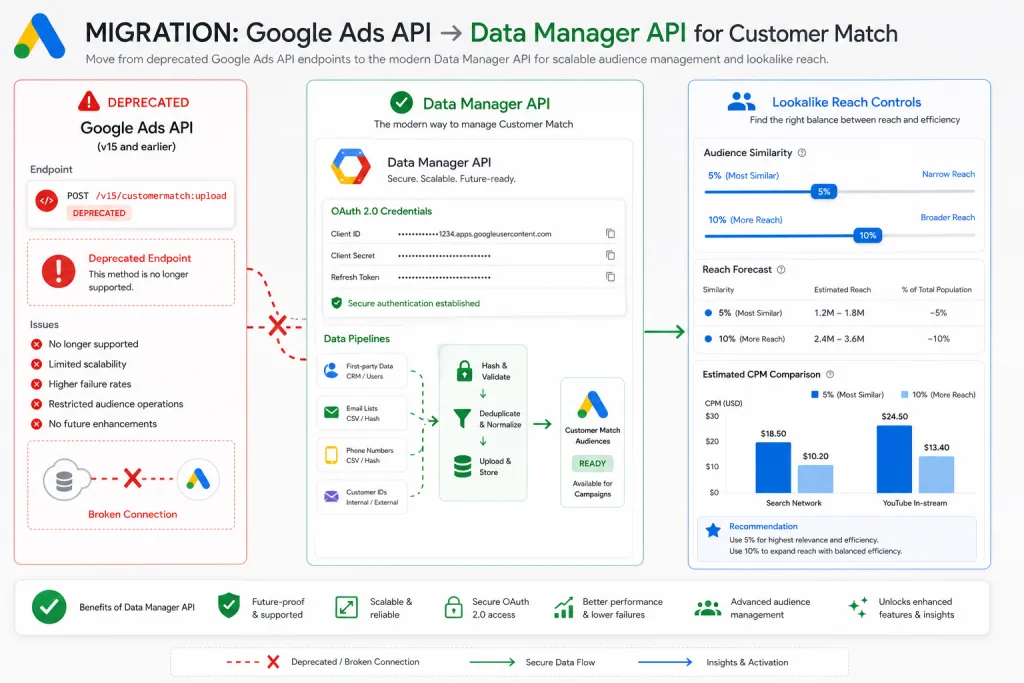
Task: Click the Google Ads logo in the header
Action: pos(39,37)
